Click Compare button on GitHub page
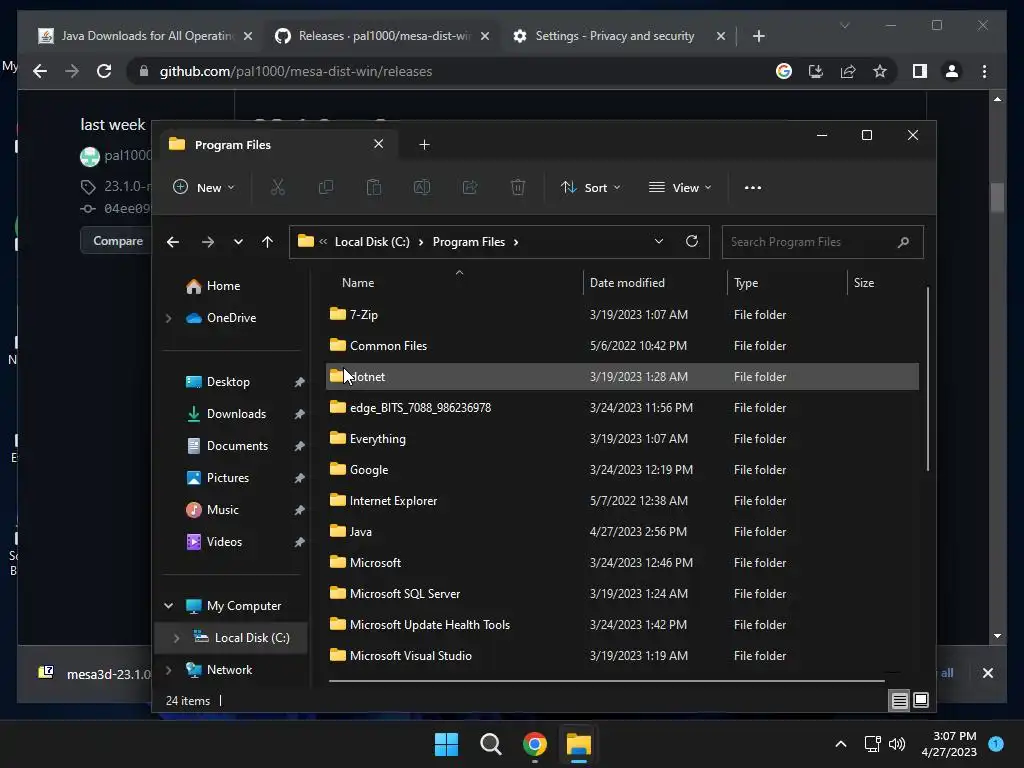 pyautogui.click(x=118, y=241)
